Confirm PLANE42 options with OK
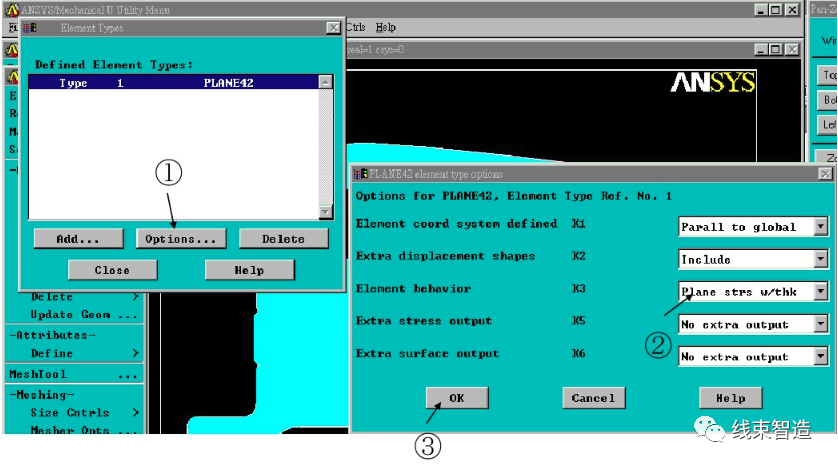 coord(457,398)
